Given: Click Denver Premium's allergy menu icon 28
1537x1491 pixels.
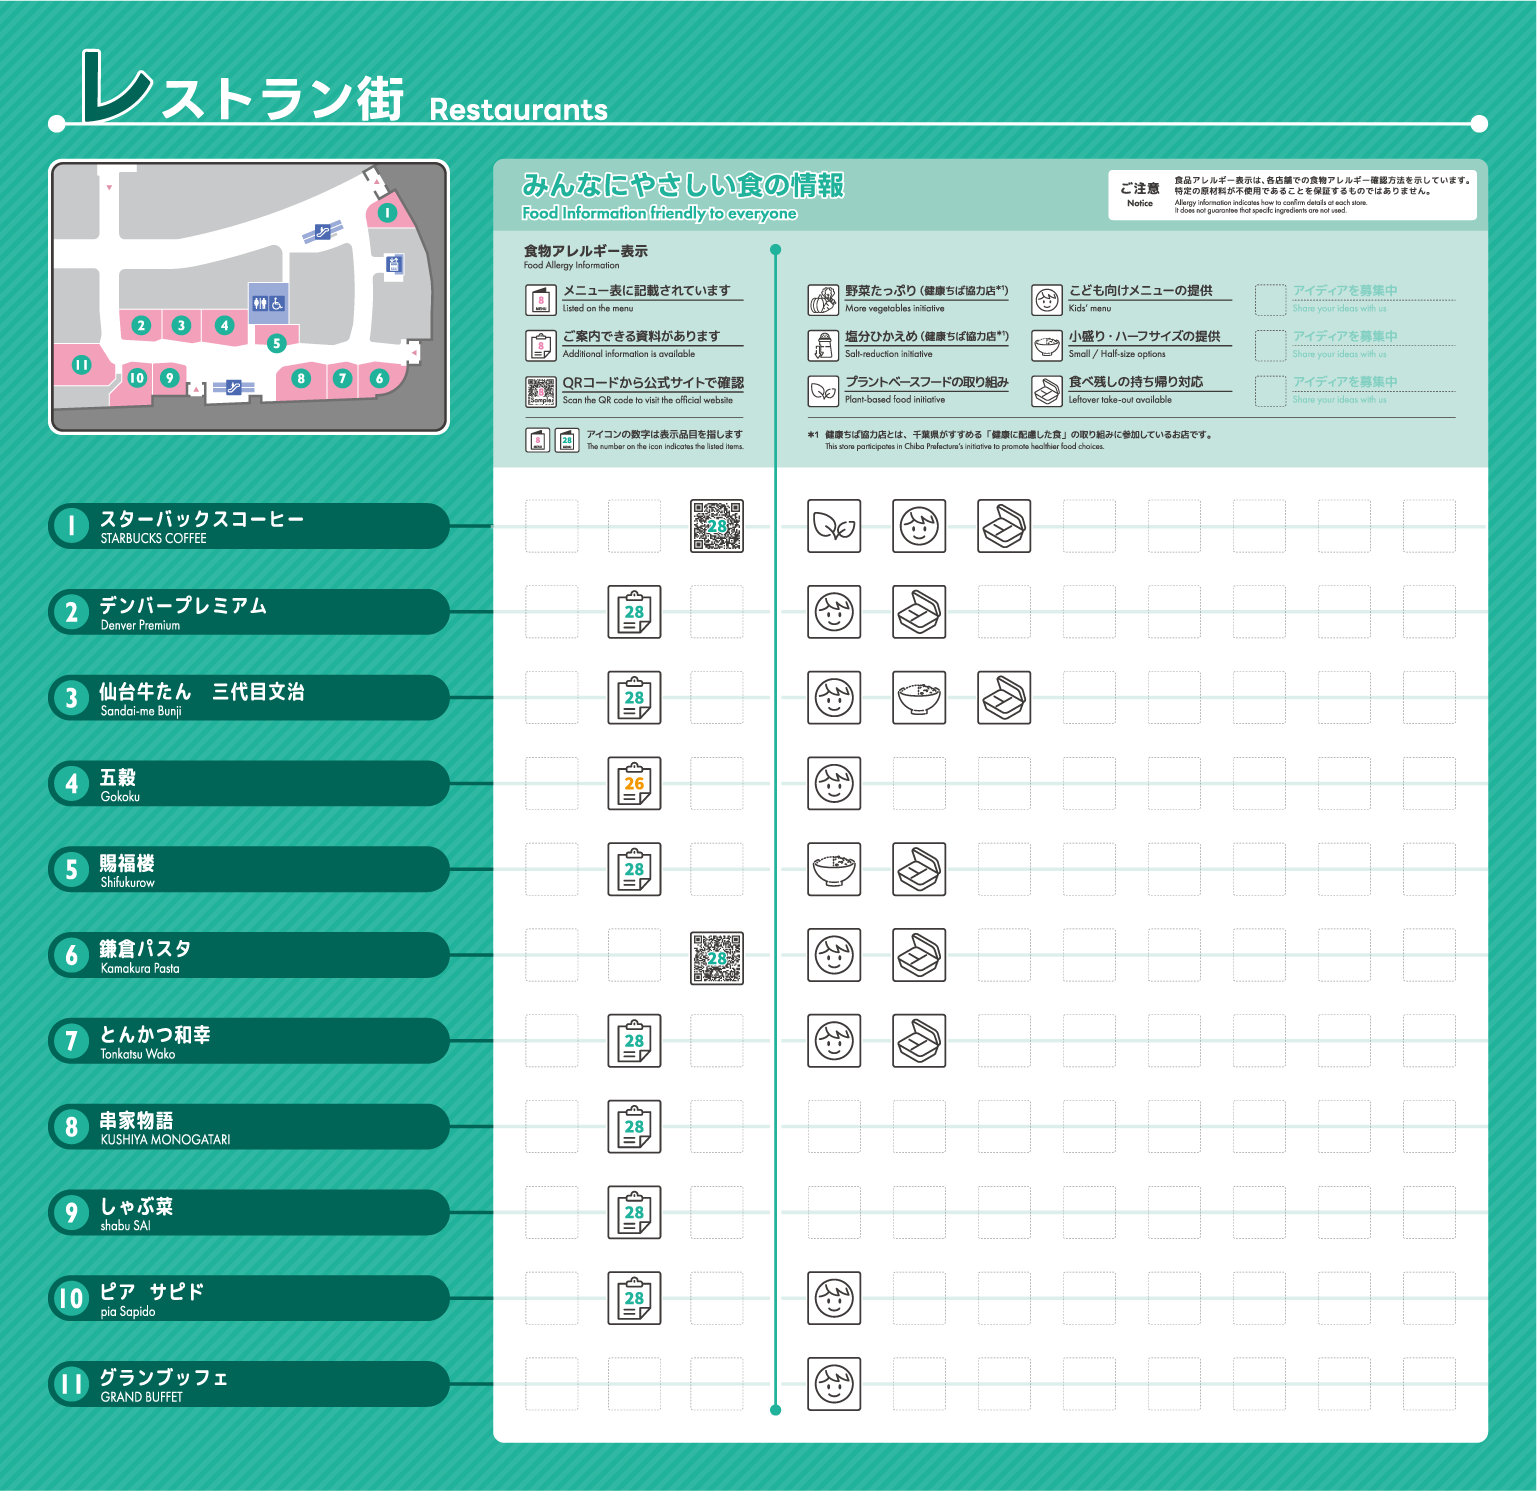Looking at the screenshot, I should (634, 612).
